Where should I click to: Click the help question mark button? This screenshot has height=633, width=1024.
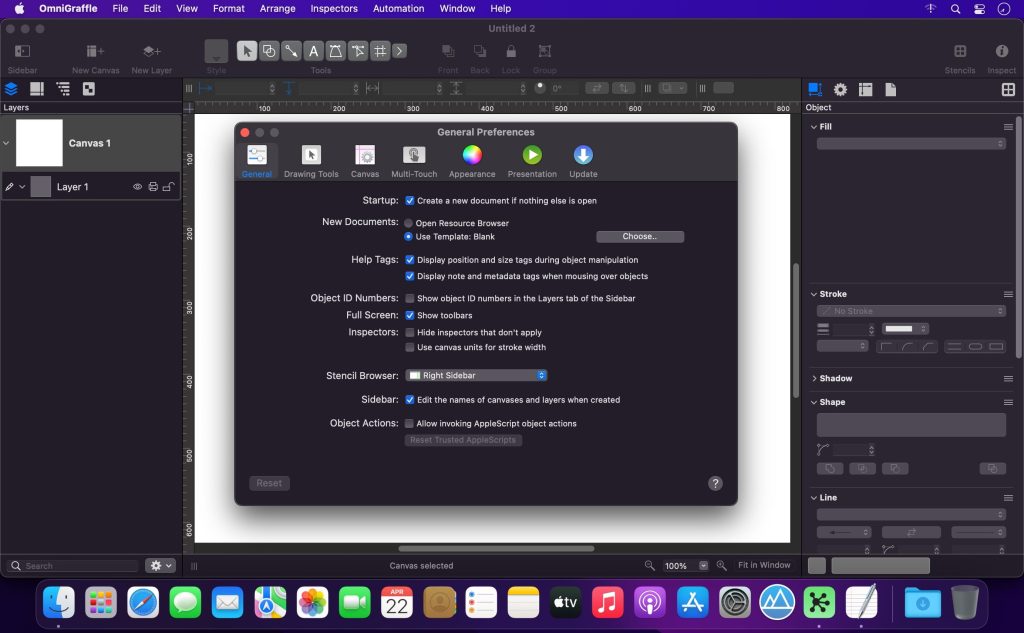(x=715, y=483)
